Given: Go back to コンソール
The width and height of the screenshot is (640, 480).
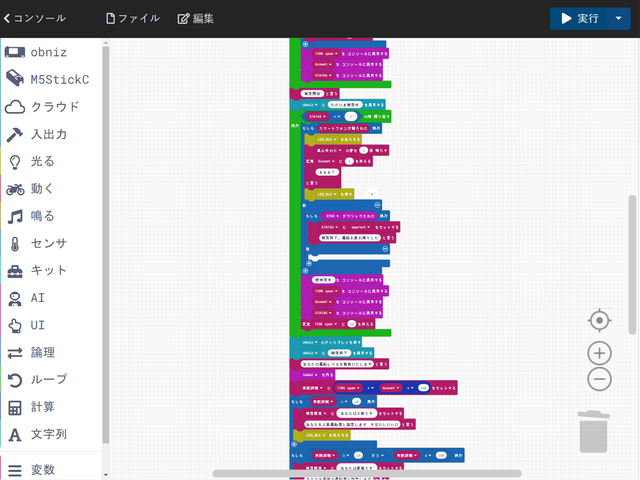Looking at the screenshot, I should (x=35, y=19).
